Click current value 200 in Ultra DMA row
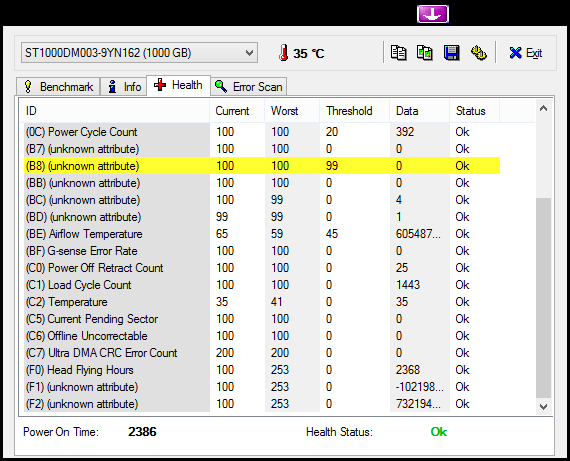Screen dimensions: 570x461 point(225,353)
